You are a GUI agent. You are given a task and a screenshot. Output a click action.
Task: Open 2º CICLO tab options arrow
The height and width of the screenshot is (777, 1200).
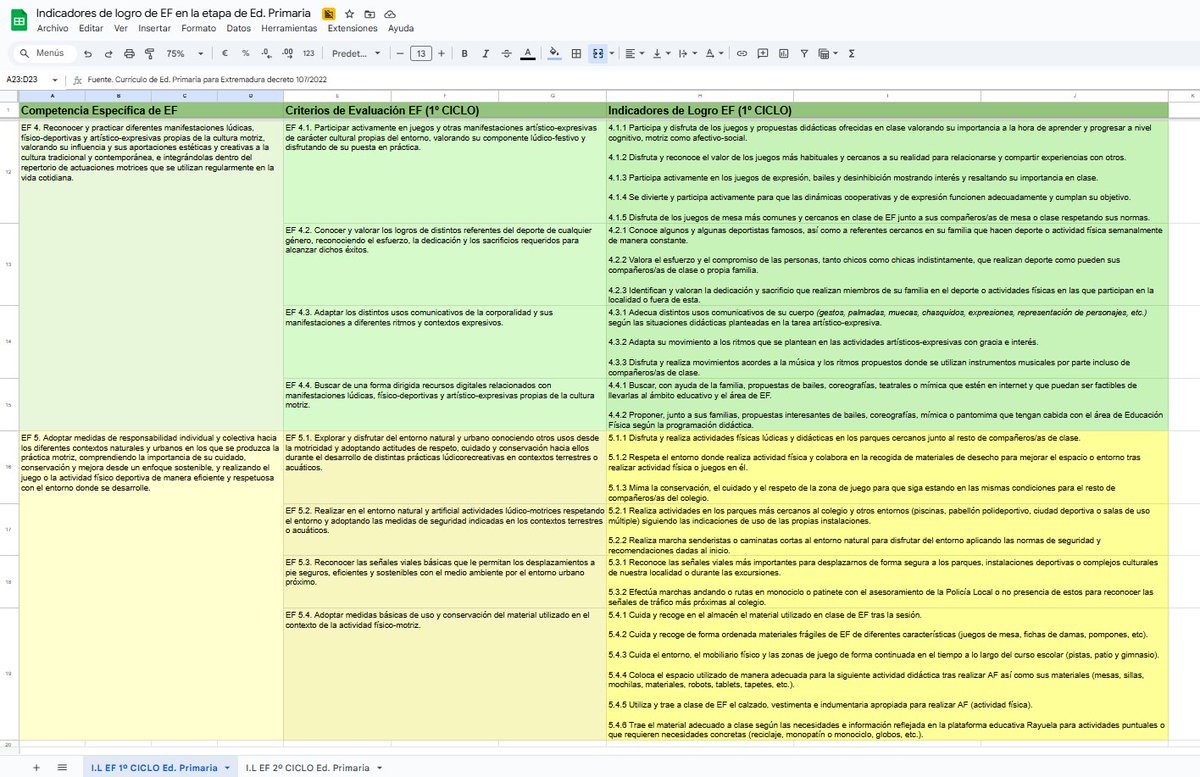point(379,767)
